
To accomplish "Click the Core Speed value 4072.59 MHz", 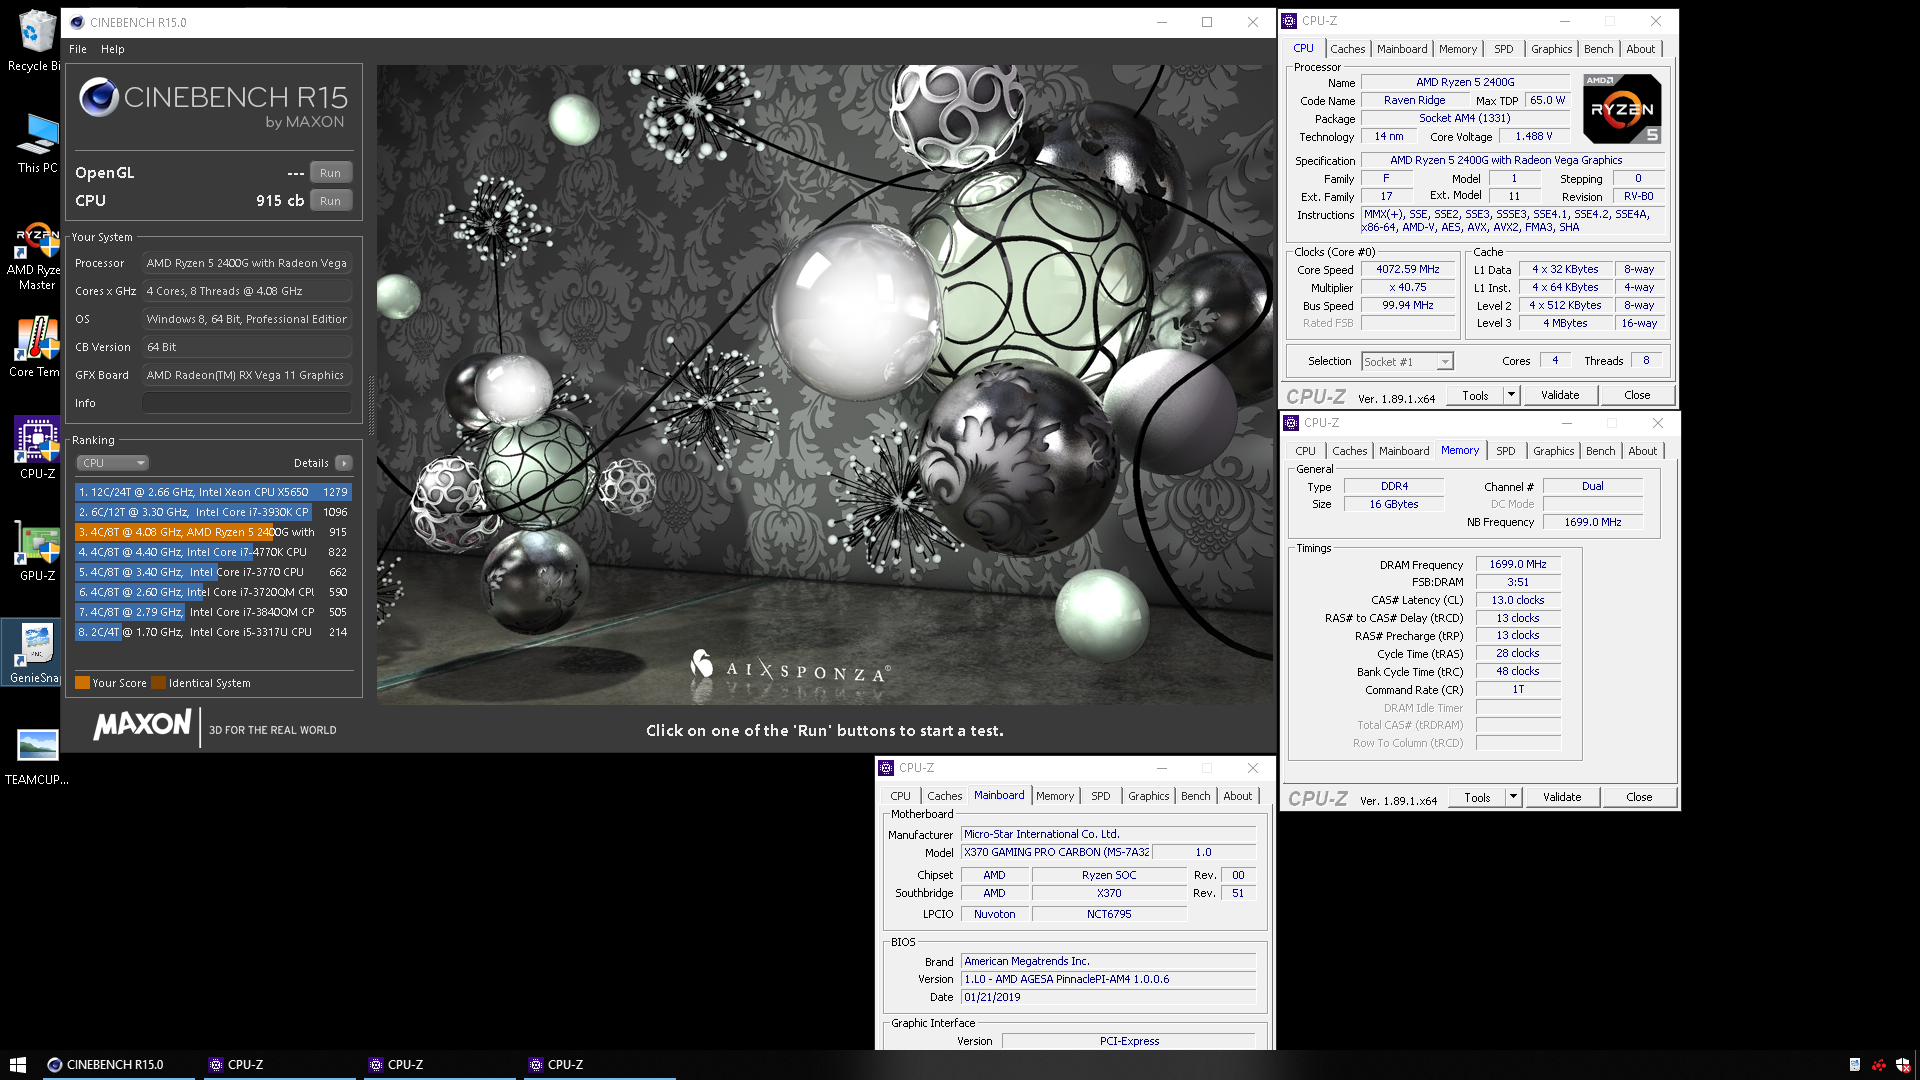I will coord(1408,270).
